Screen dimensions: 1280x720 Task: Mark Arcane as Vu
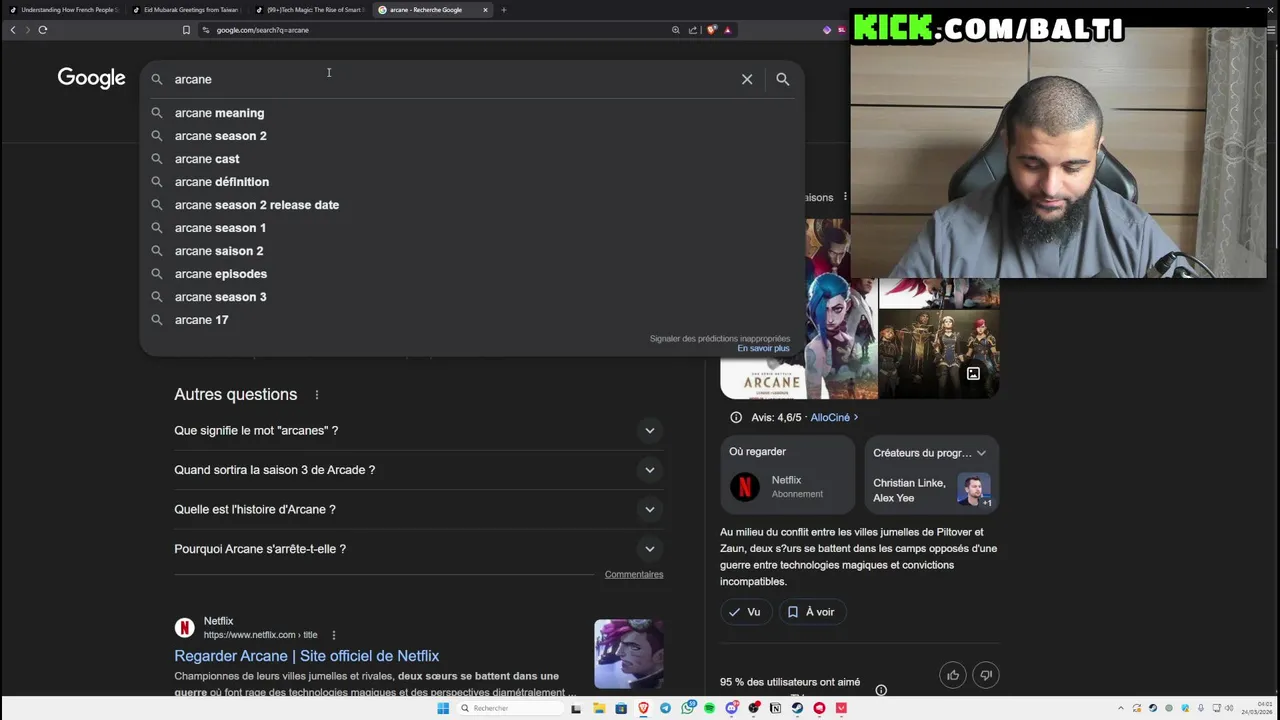[746, 612]
